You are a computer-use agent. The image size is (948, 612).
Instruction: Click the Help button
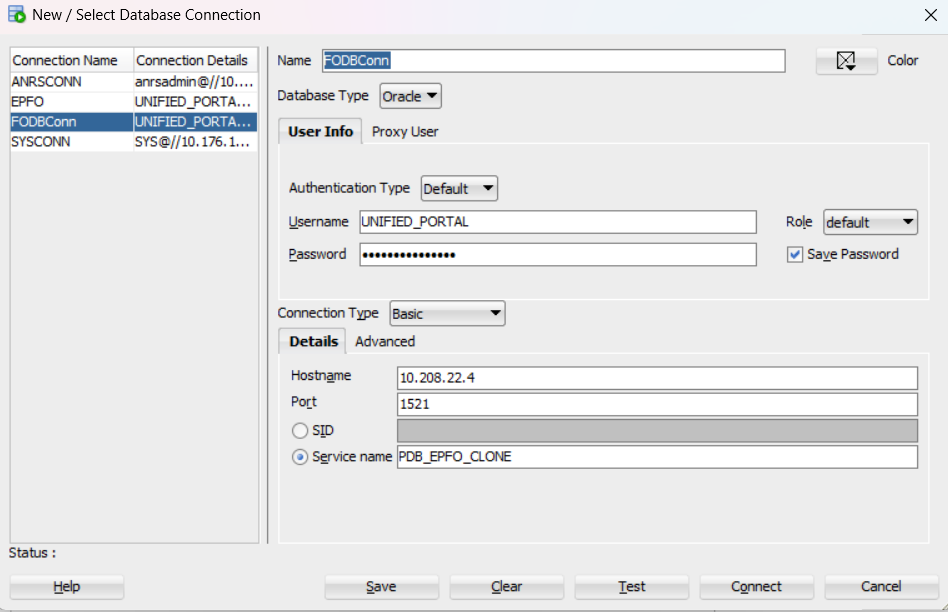coord(67,587)
